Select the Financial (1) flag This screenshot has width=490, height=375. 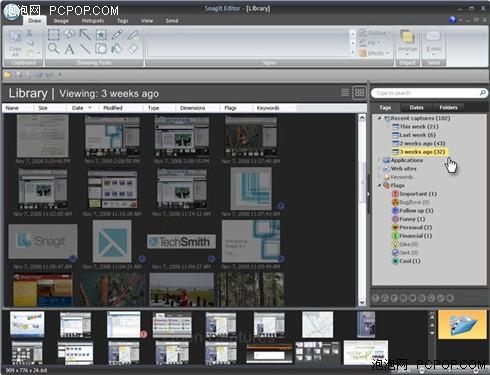(412, 236)
